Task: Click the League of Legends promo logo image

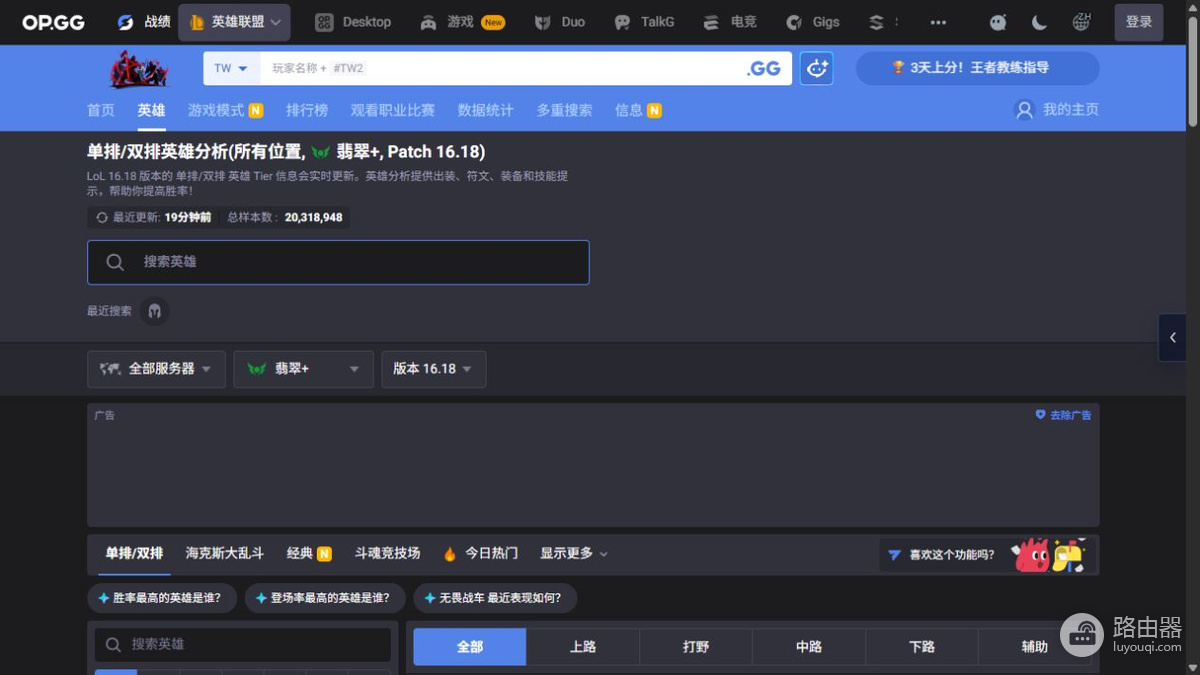Action: tap(139, 69)
